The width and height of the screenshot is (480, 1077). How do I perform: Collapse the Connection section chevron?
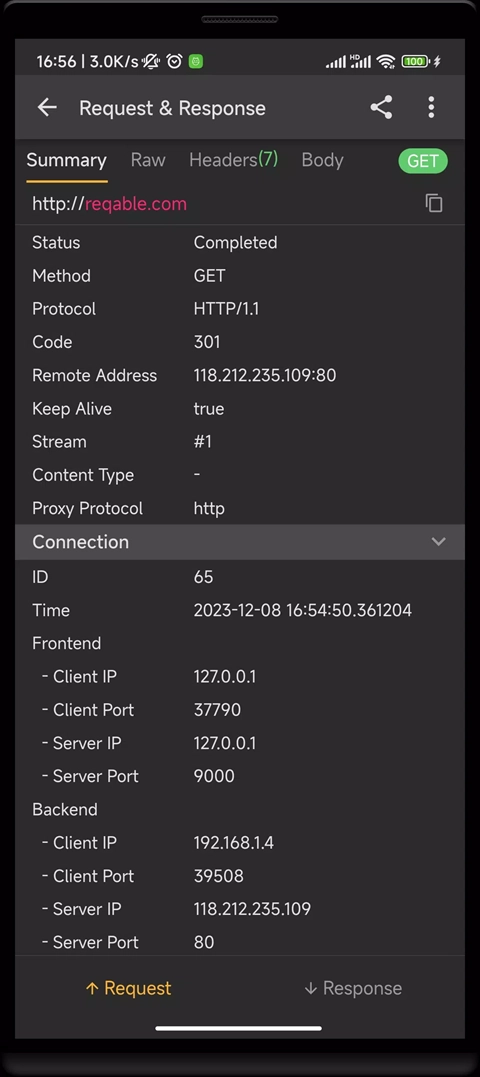[x=438, y=542]
